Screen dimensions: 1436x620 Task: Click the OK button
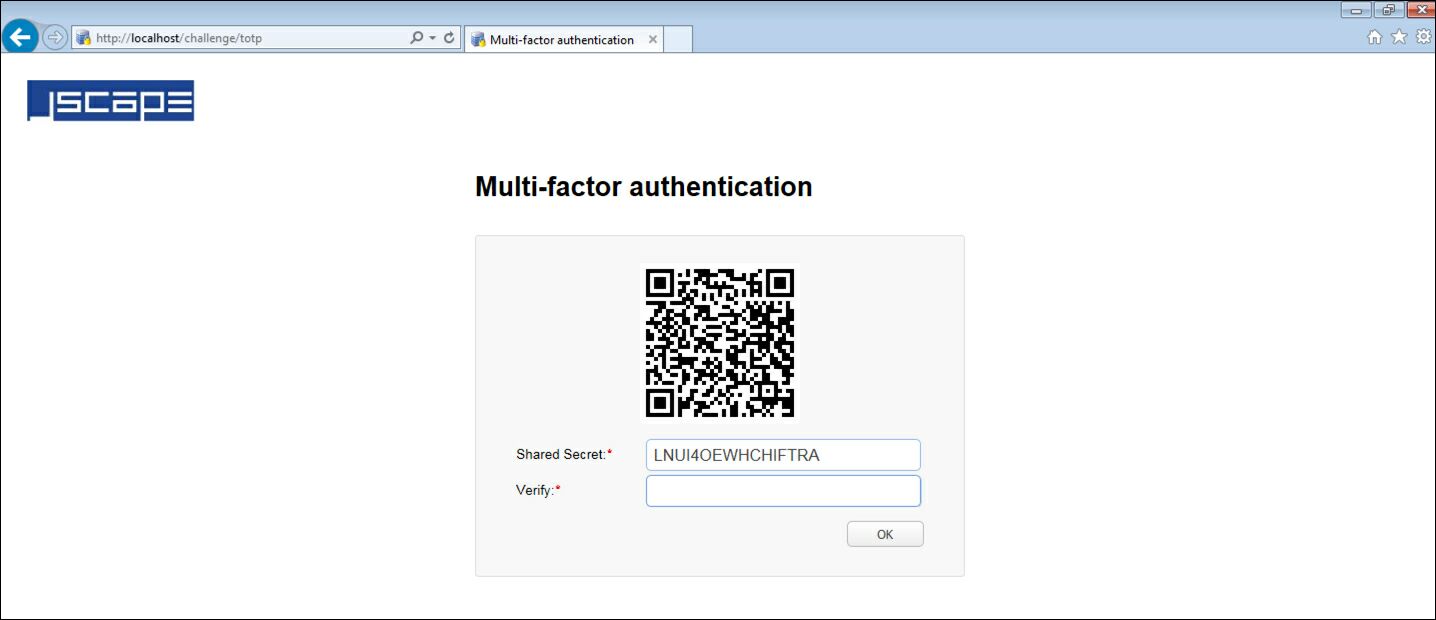(x=885, y=534)
